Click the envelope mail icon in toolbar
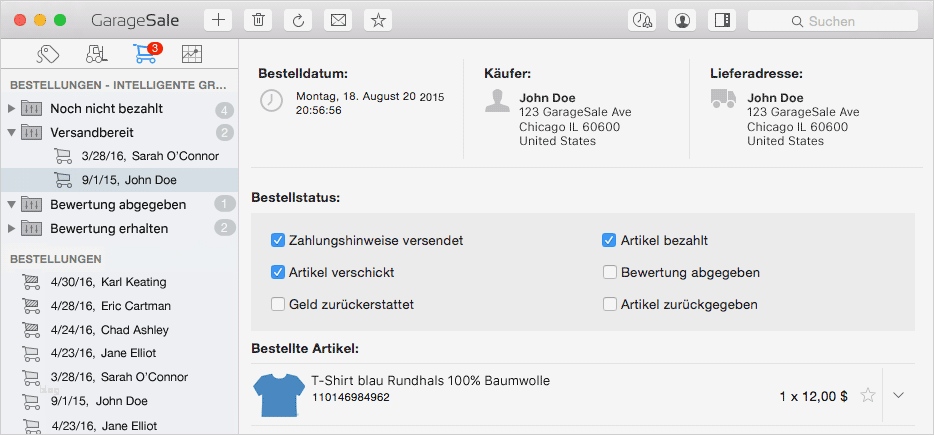Image resolution: width=934 pixels, height=435 pixels. (338, 20)
